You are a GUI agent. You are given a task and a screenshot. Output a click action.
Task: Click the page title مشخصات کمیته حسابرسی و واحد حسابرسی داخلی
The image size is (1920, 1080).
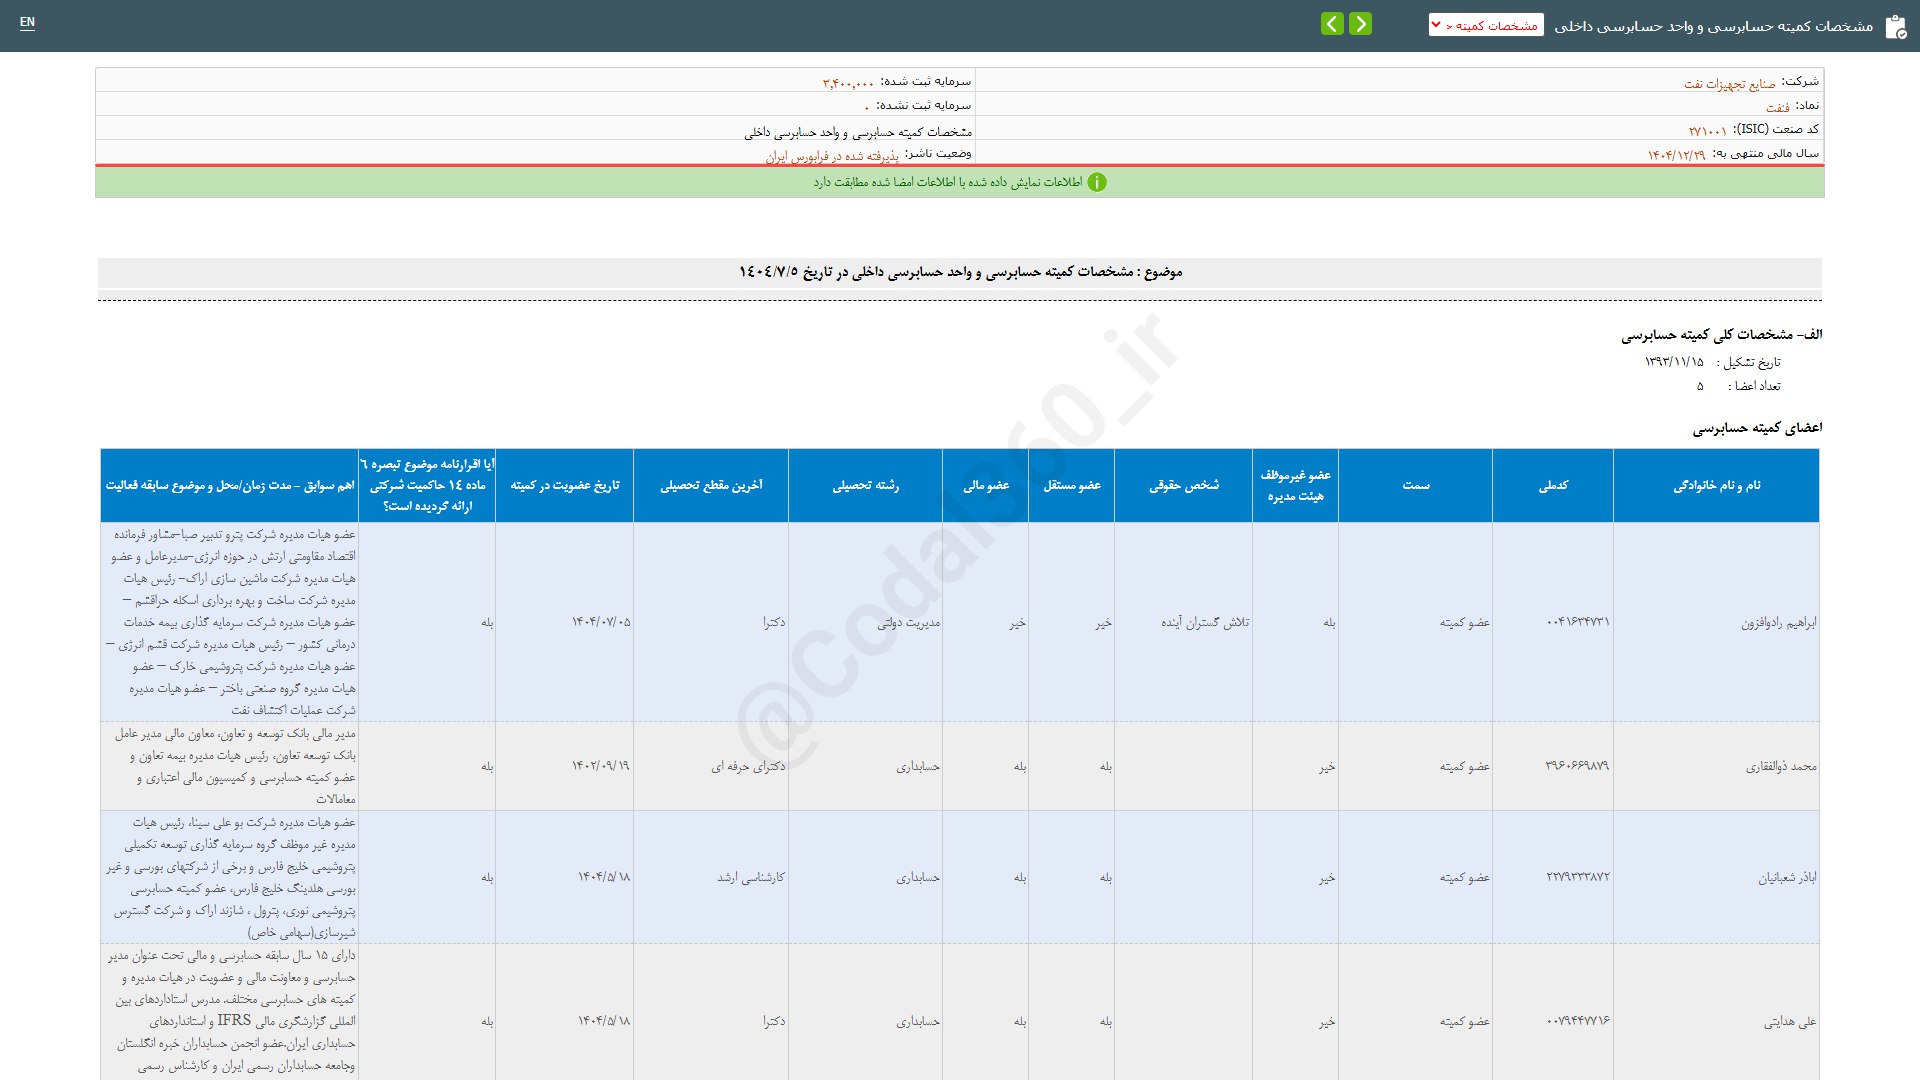[x=1713, y=26]
